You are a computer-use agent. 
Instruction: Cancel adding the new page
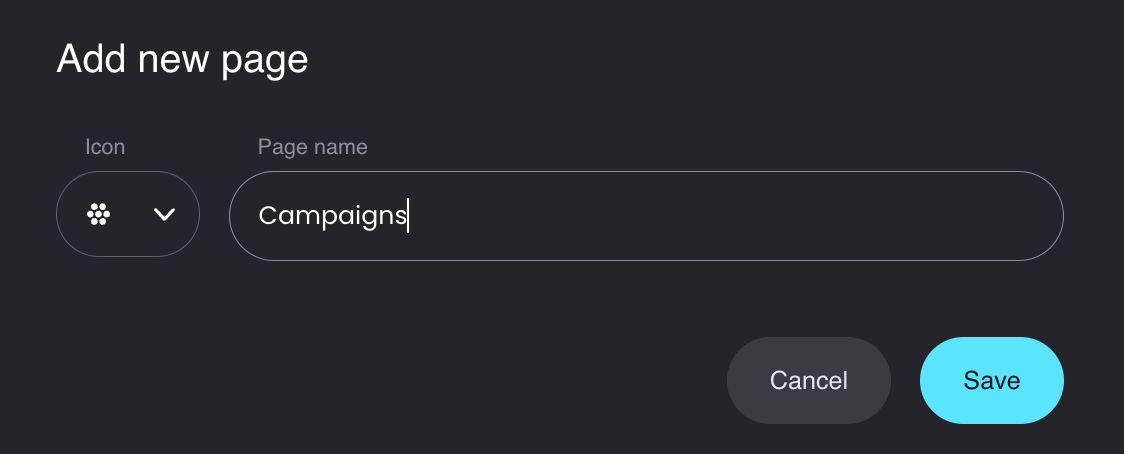(x=809, y=380)
